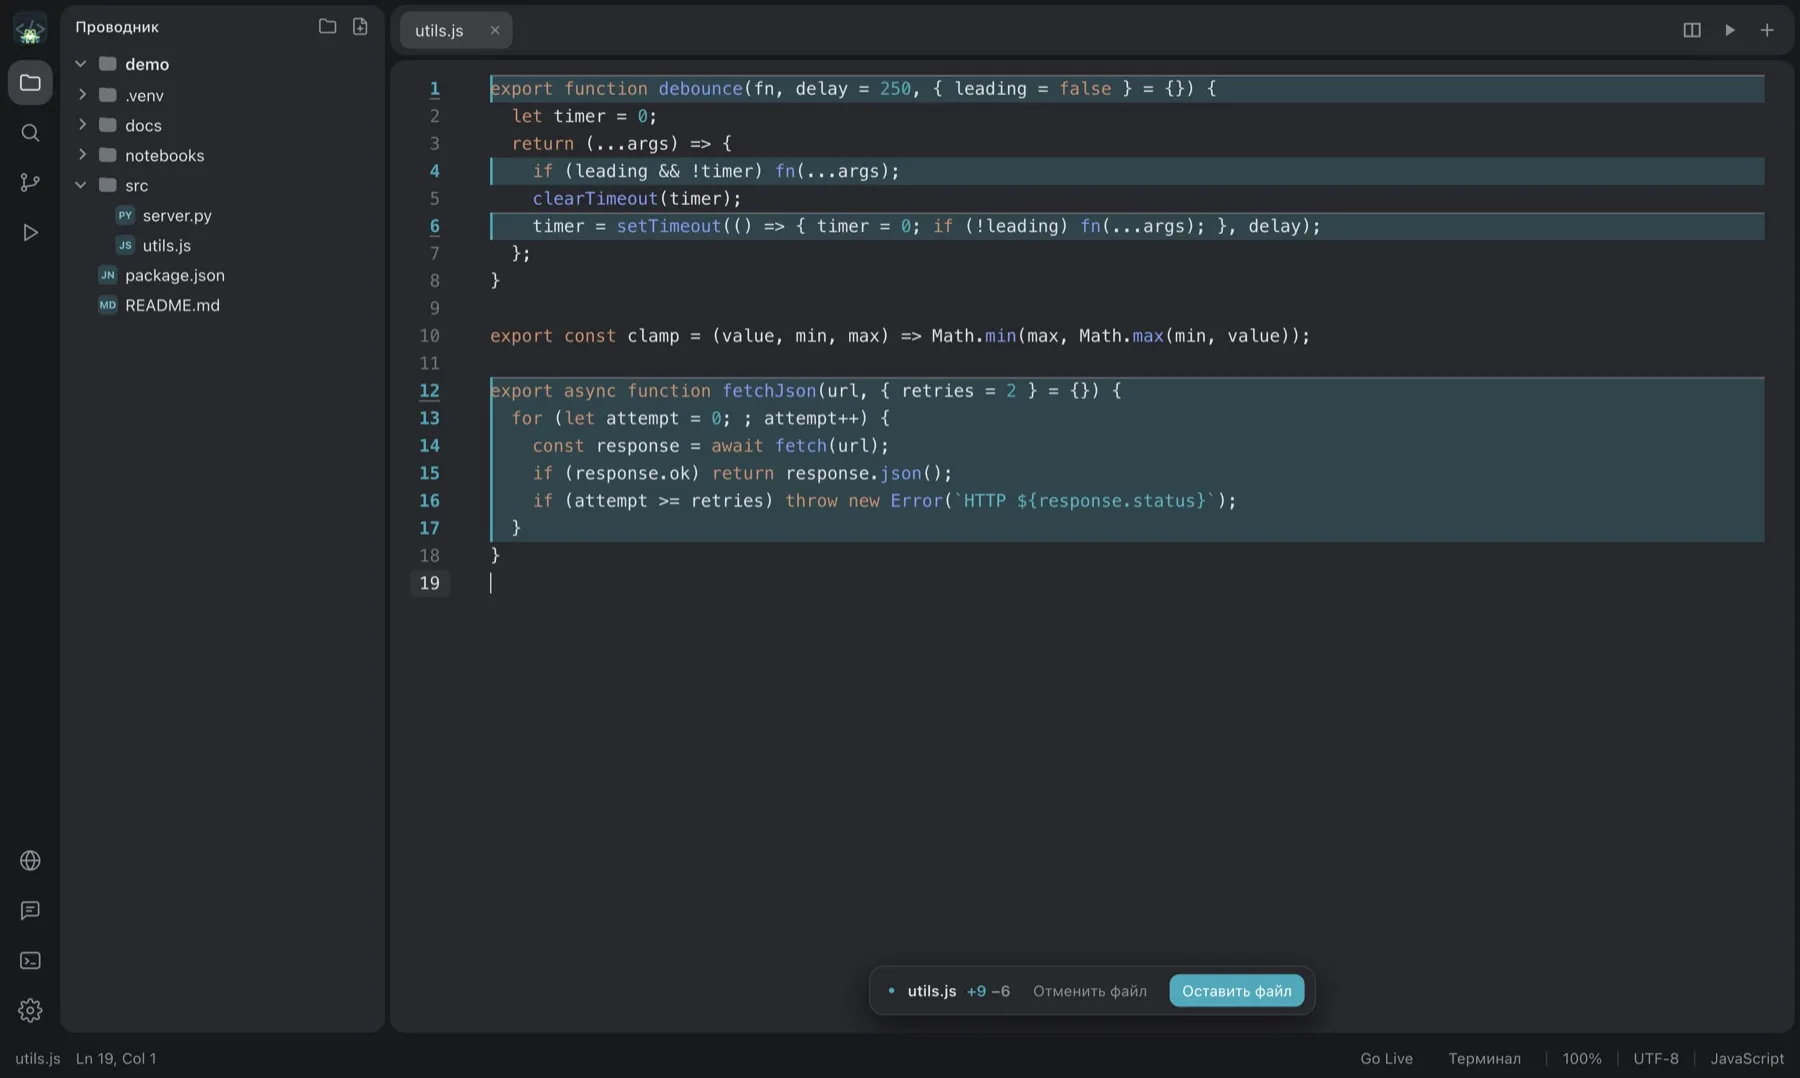Image resolution: width=1800 pixels, height=1078 pixels.
Task: Click Go Live in the status bar
Action: [1386, 1058]
